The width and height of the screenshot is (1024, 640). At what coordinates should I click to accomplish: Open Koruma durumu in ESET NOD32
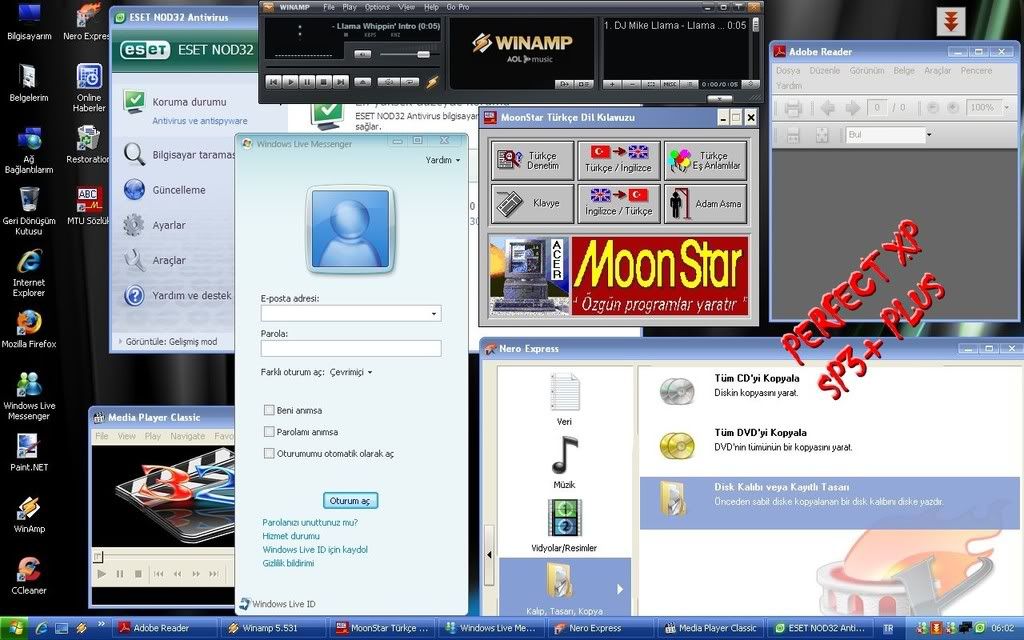click(x=189, y=102)
